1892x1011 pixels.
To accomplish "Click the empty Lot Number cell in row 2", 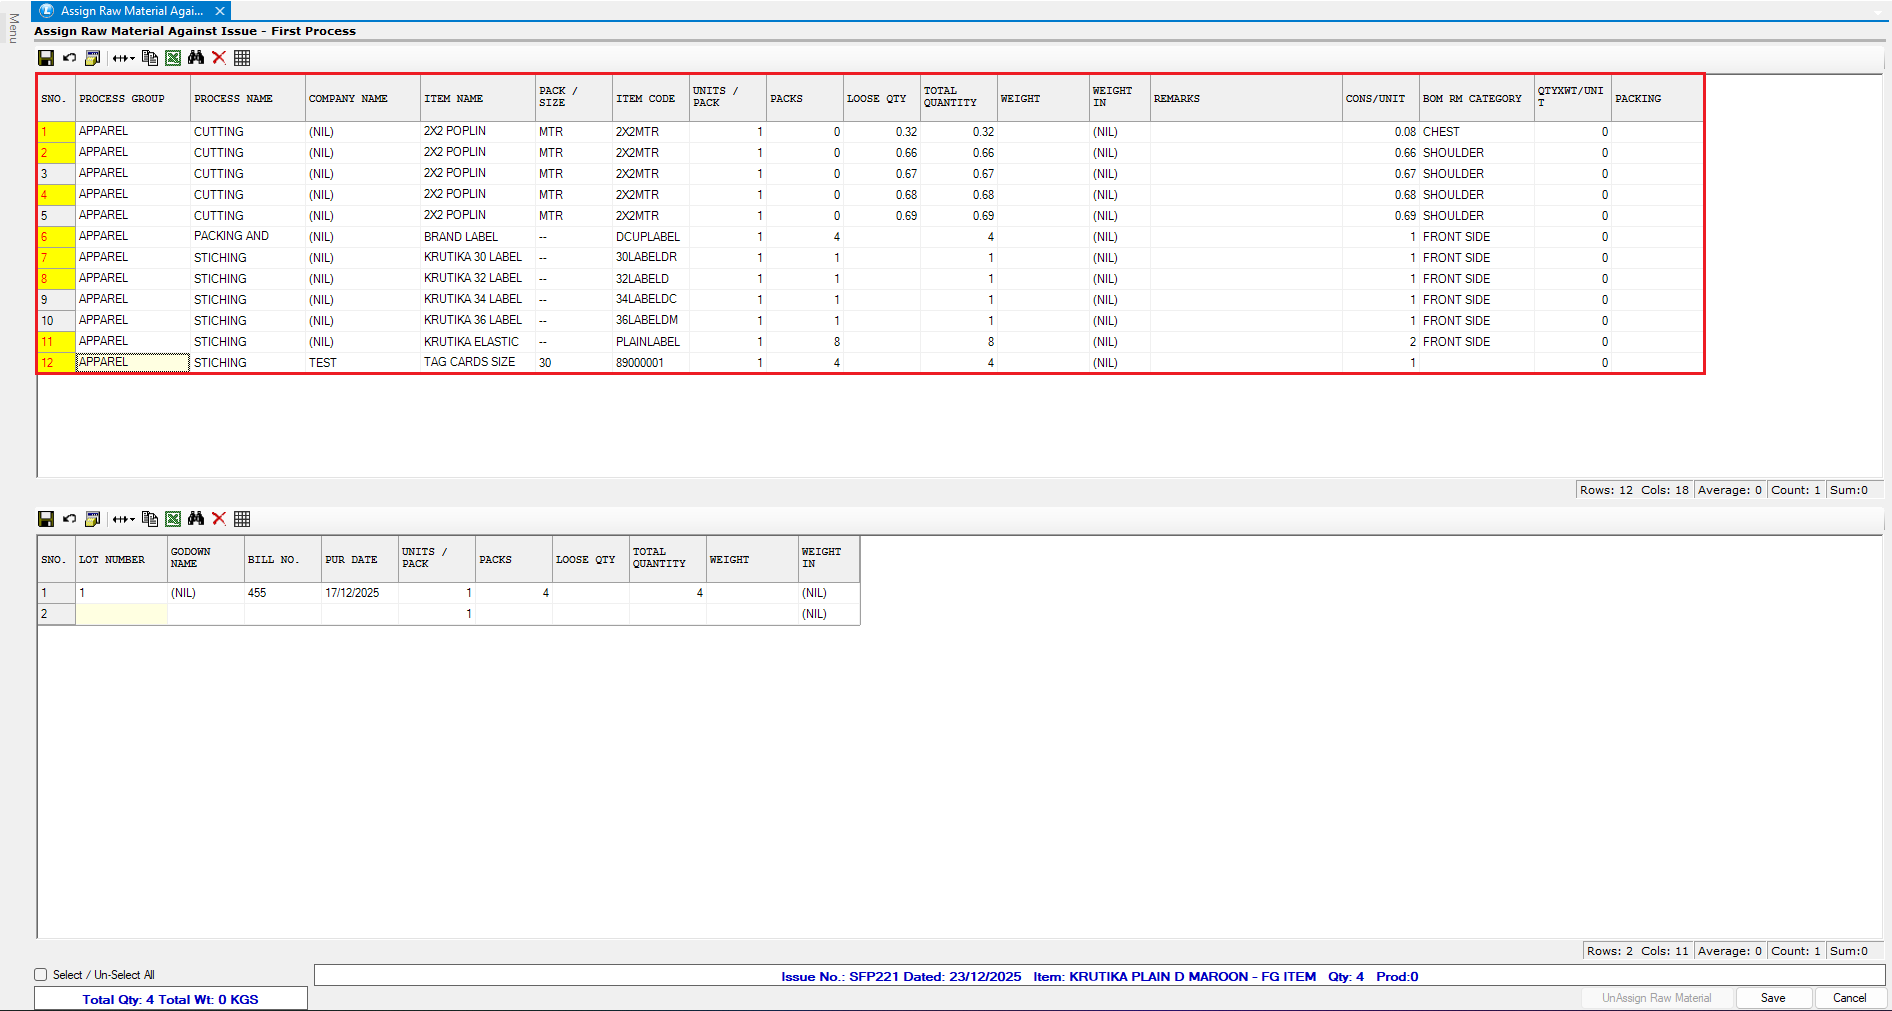I will 121,614.
